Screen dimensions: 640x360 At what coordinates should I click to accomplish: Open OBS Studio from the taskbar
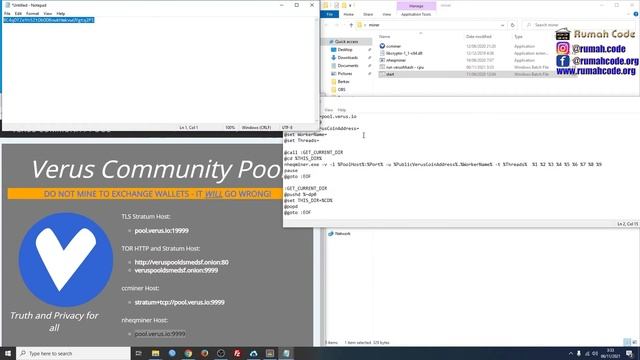pyautogui.click(x=221, y=353)
